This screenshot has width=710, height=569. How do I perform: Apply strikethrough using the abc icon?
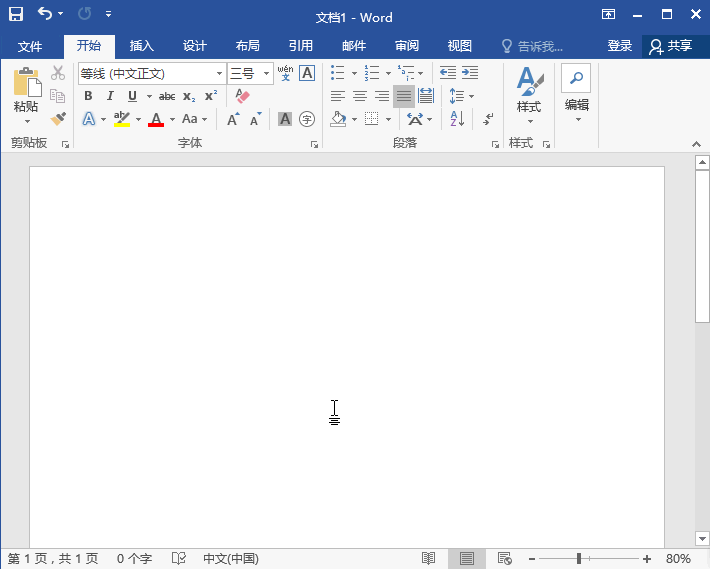pyautogui.click(x=167, y=96)
